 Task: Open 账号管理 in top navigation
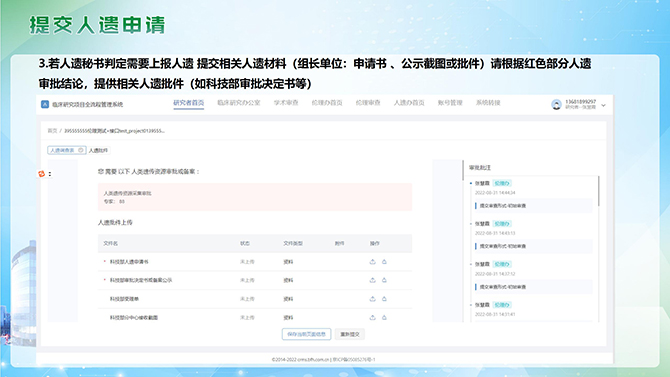[x=450, y=103]
